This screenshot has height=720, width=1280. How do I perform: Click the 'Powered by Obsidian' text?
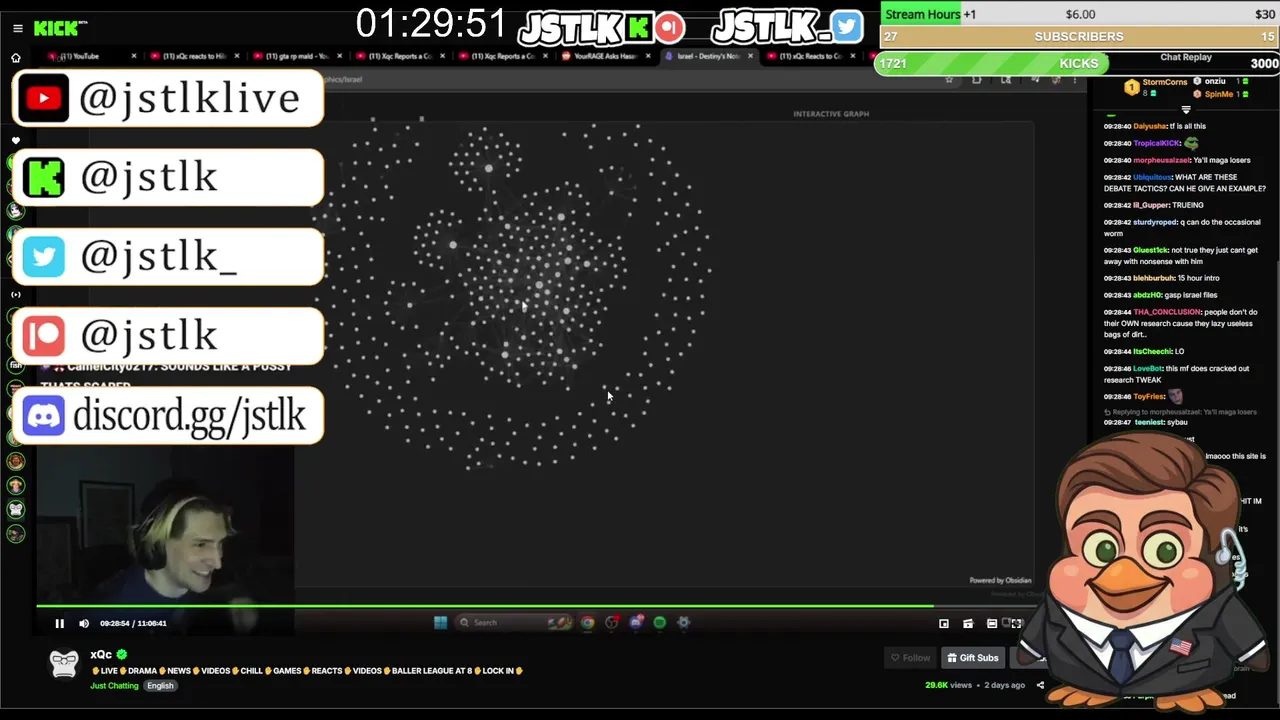pyautogui.click(x=1000, y=580)
